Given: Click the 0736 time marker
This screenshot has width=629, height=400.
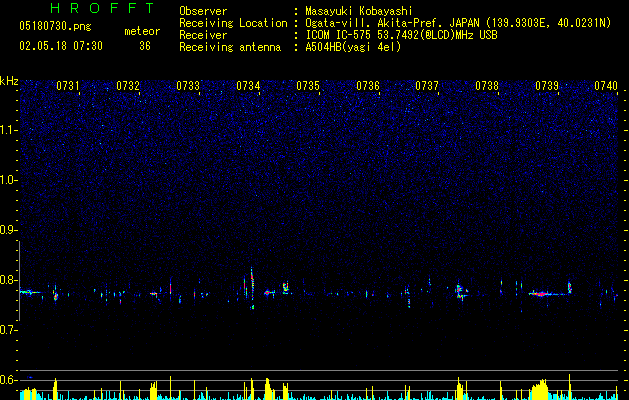Looking at the screenshot, I should click(368, 86).
